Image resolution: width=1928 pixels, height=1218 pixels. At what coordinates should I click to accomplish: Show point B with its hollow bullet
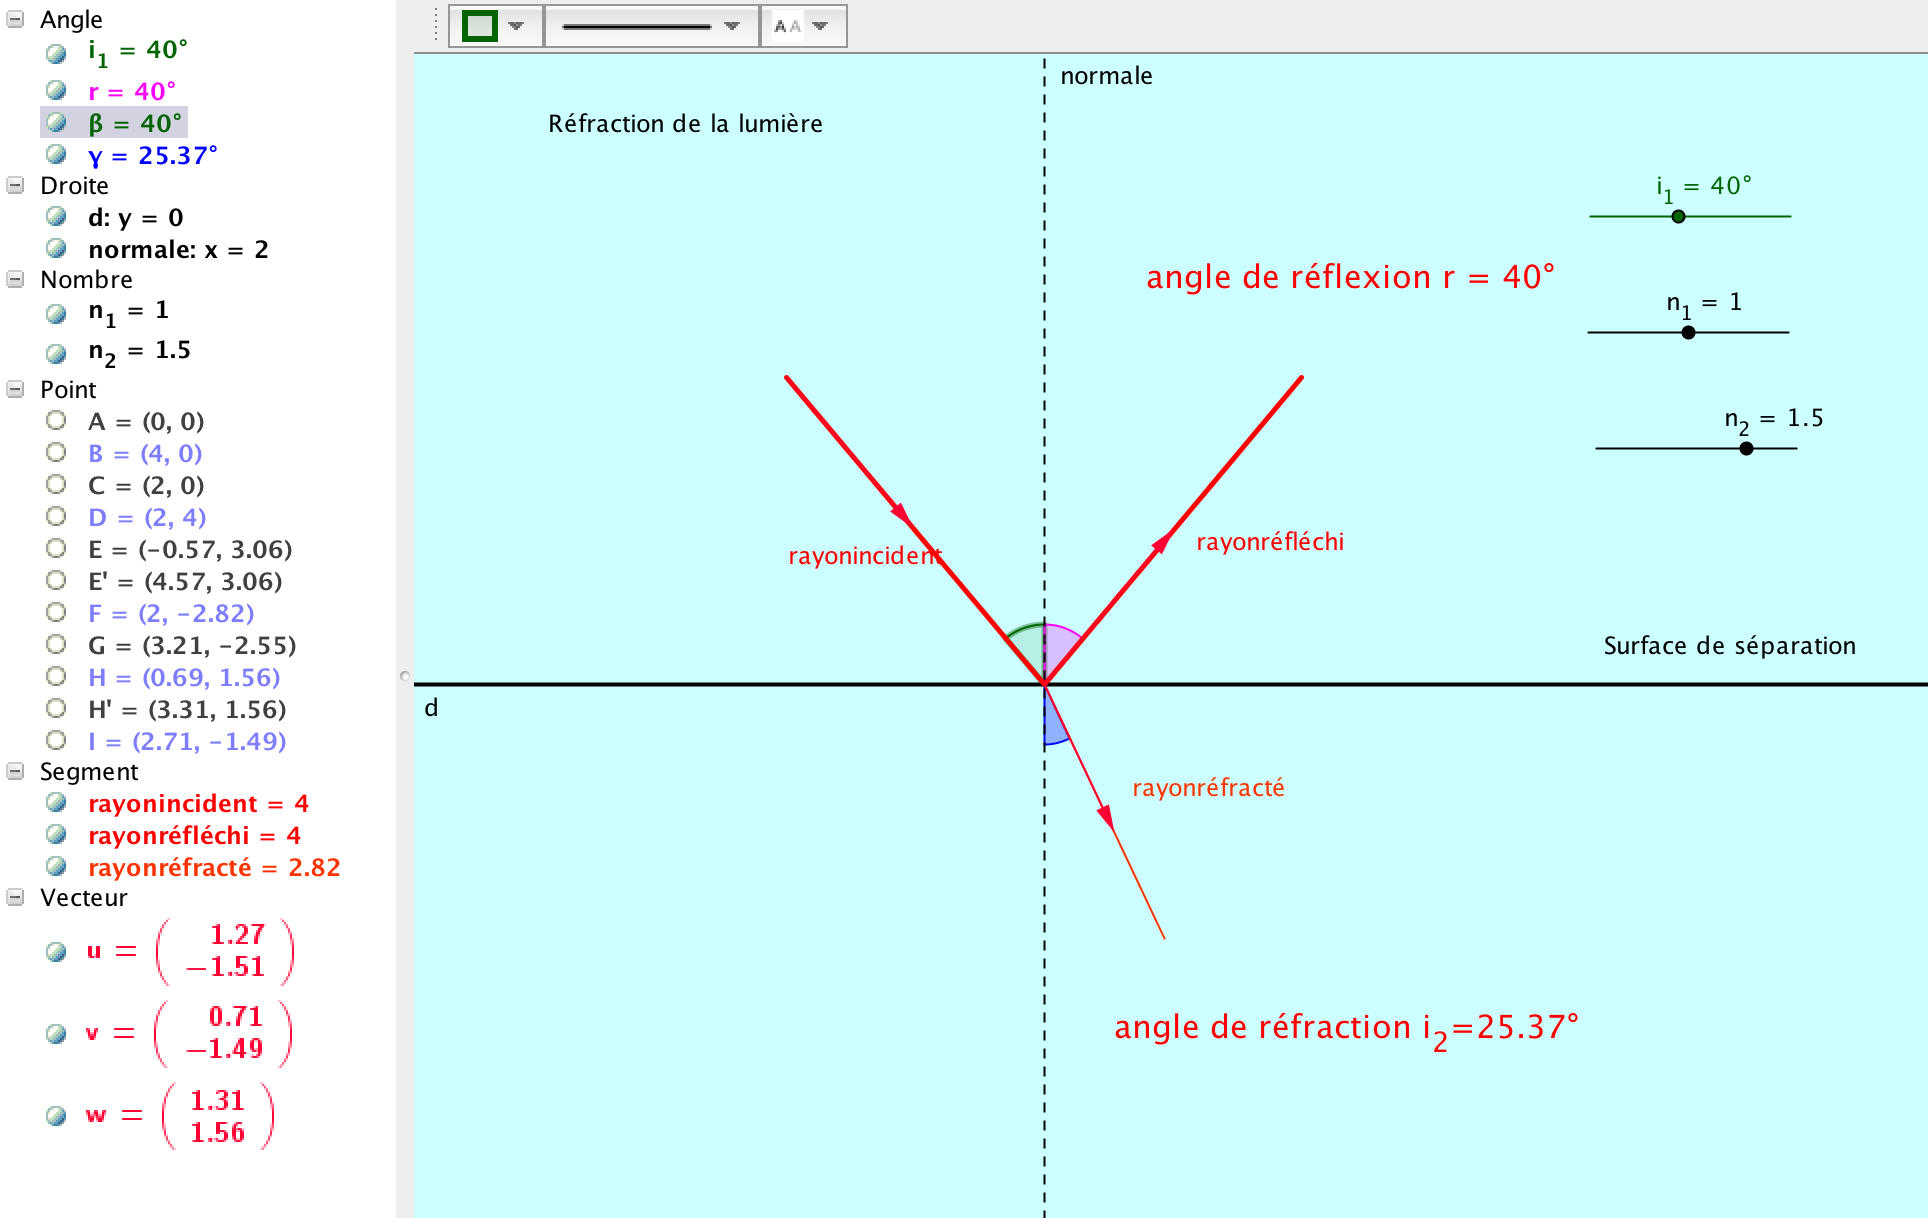point(56,453)
